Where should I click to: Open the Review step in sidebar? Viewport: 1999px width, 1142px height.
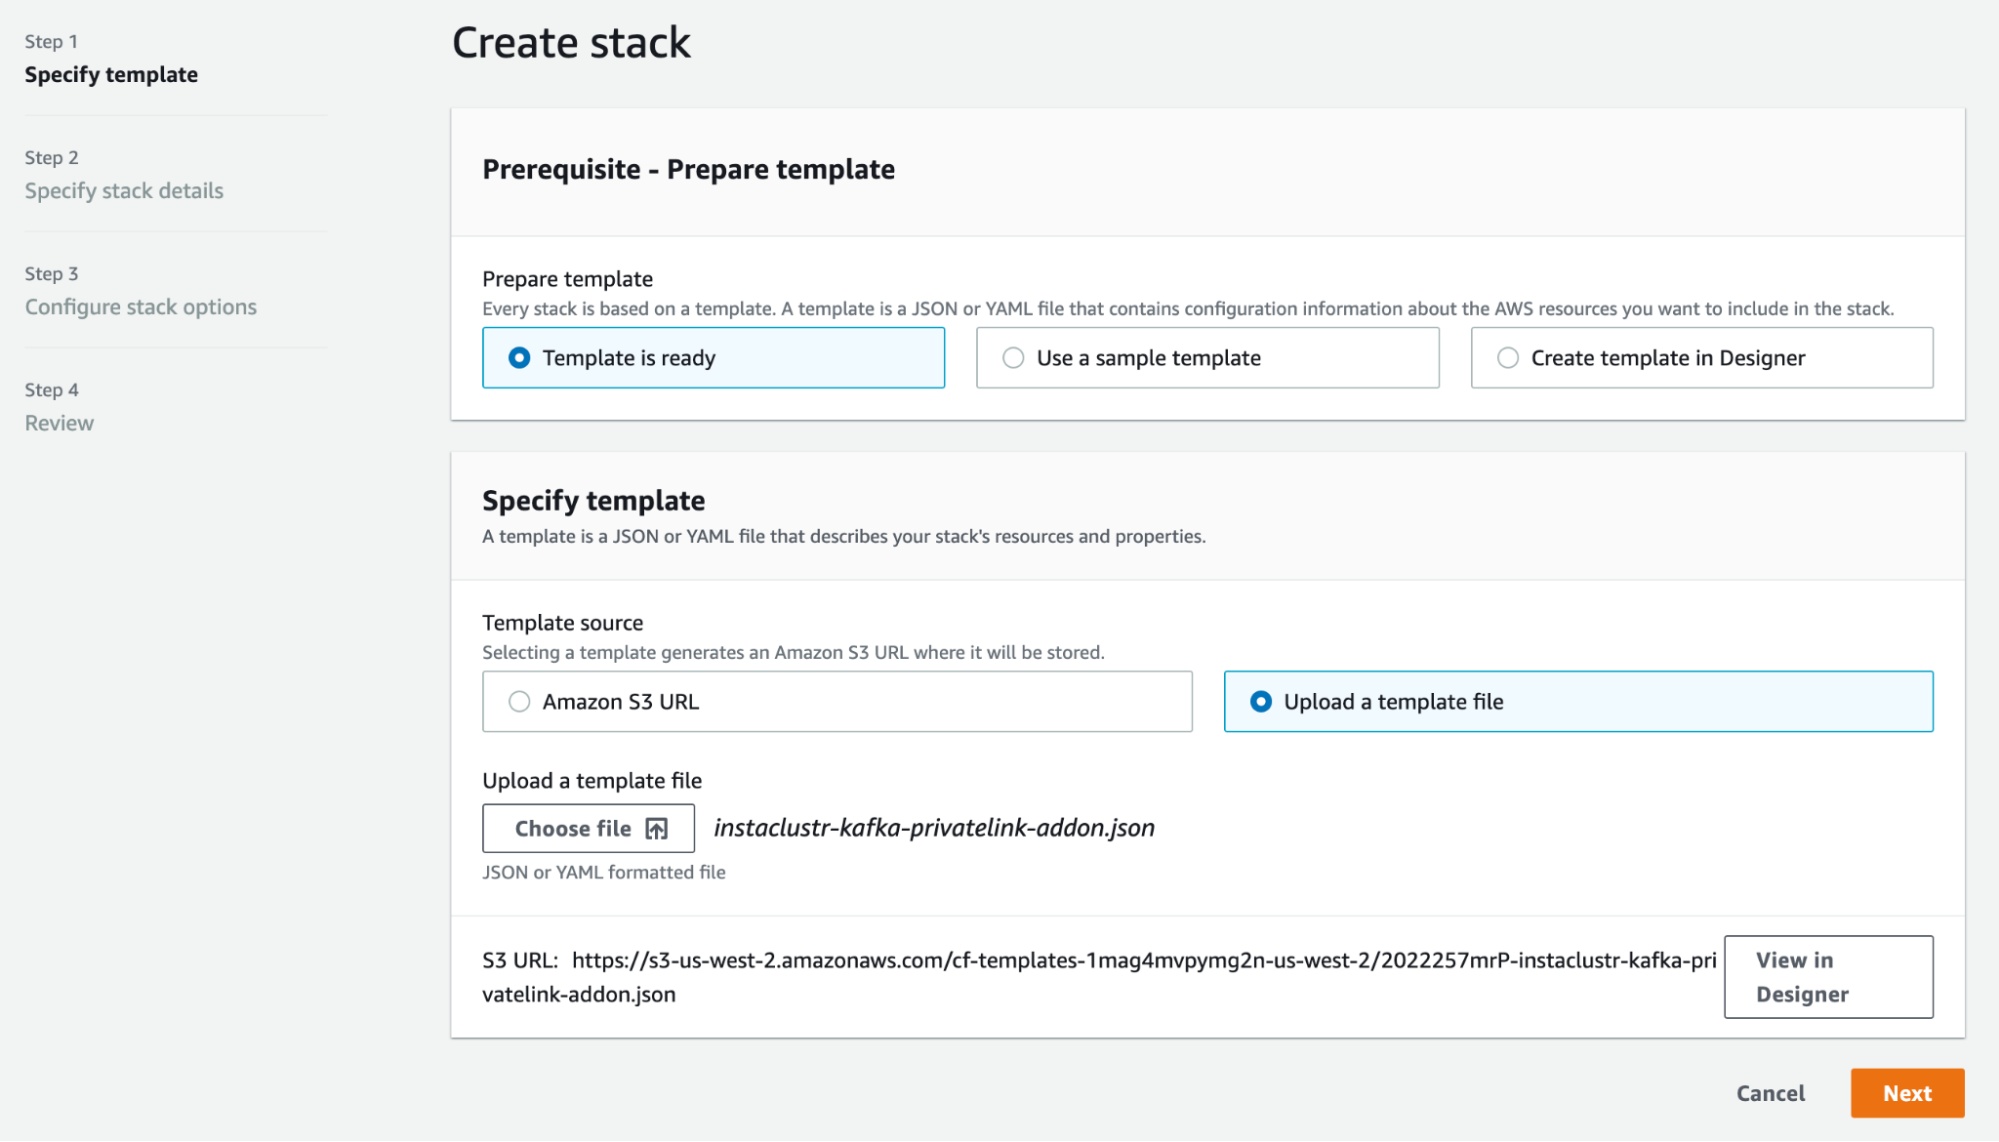coord(59,423)
